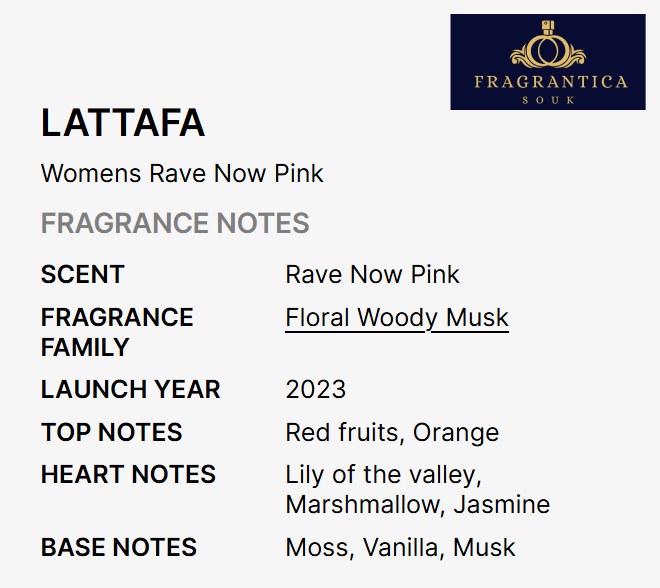Click the LATTAFA brand heading
The image size is (660, 588).
[123, 123]
